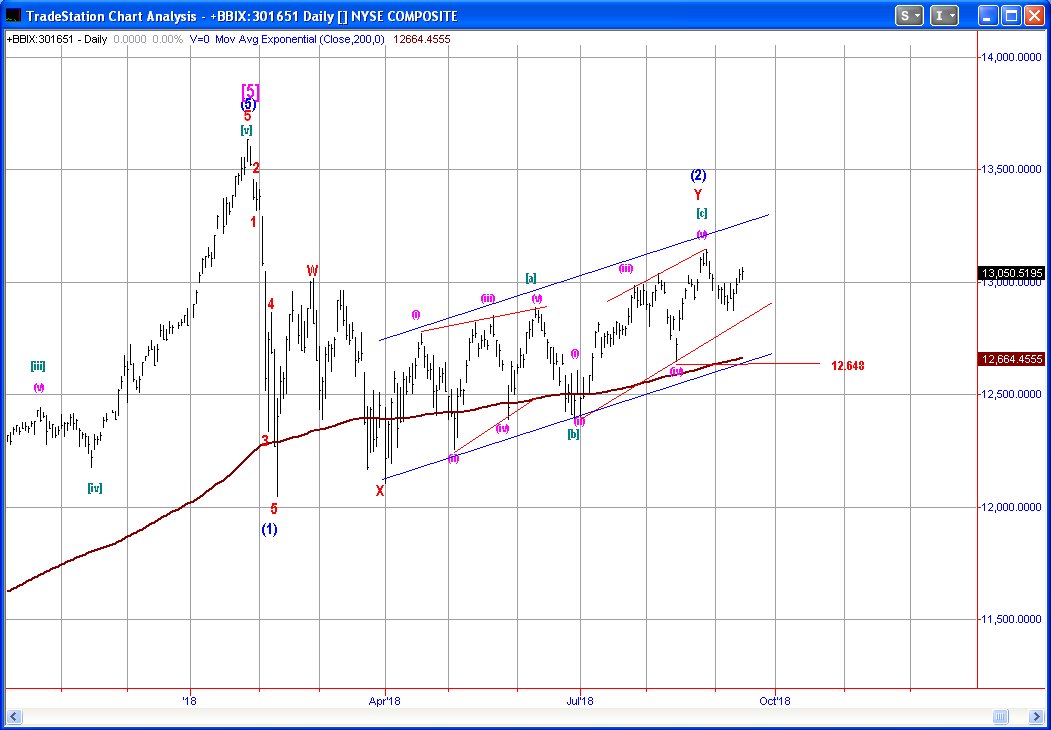Select the dark red 12,664.4555 axis tag
1051x730 pixels.
(1012, 359)
